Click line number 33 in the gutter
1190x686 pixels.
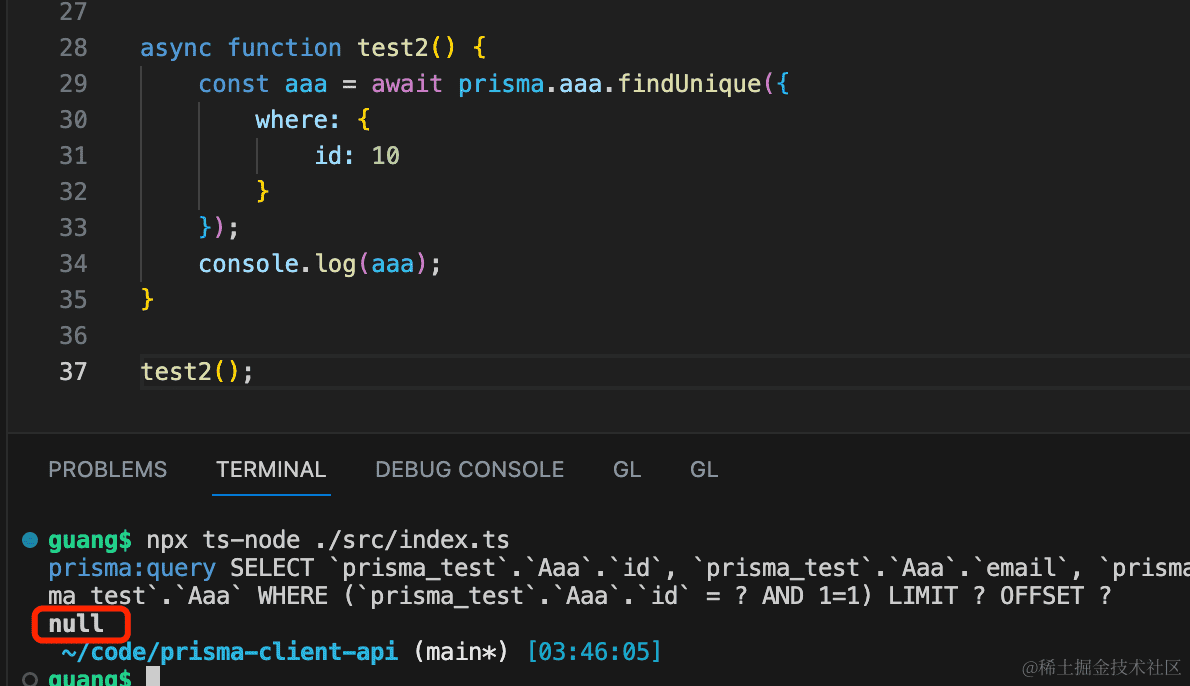click(x=73, y=228)
